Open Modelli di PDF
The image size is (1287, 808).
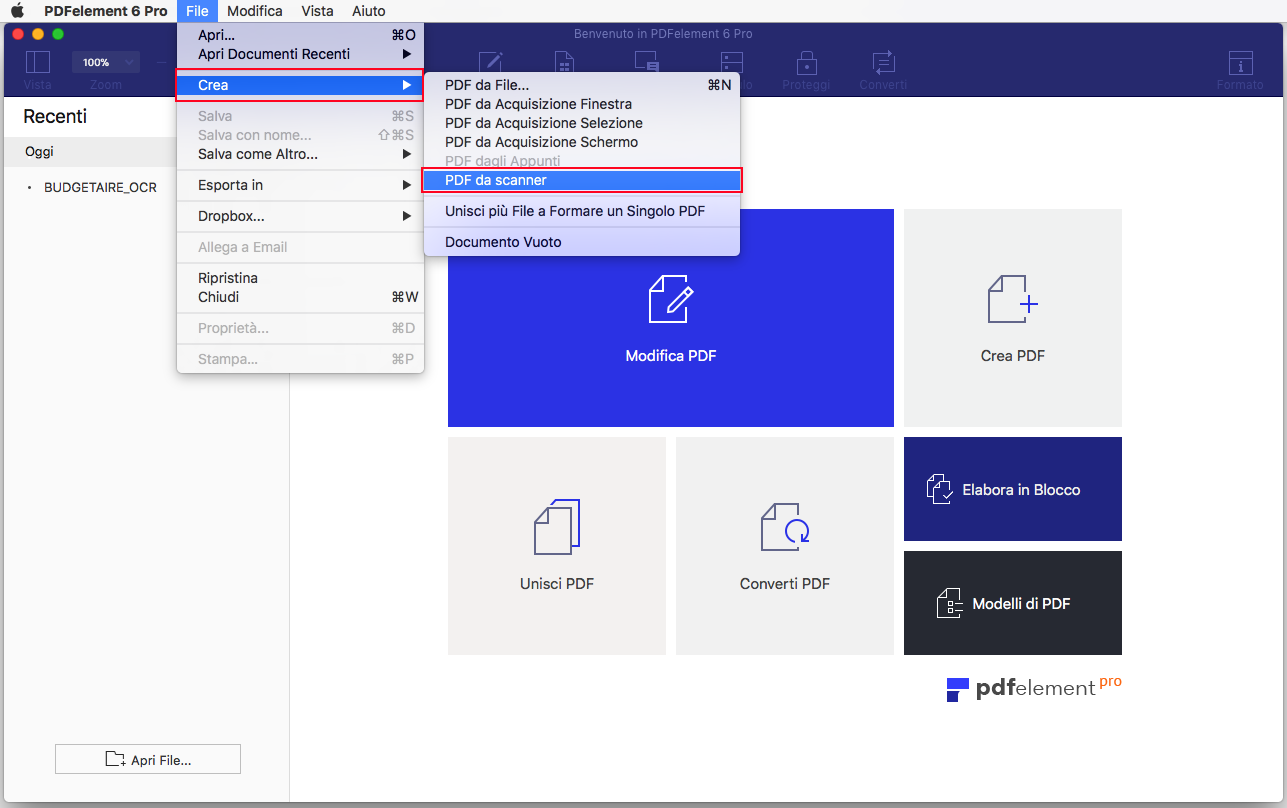tap(1013, 603)
